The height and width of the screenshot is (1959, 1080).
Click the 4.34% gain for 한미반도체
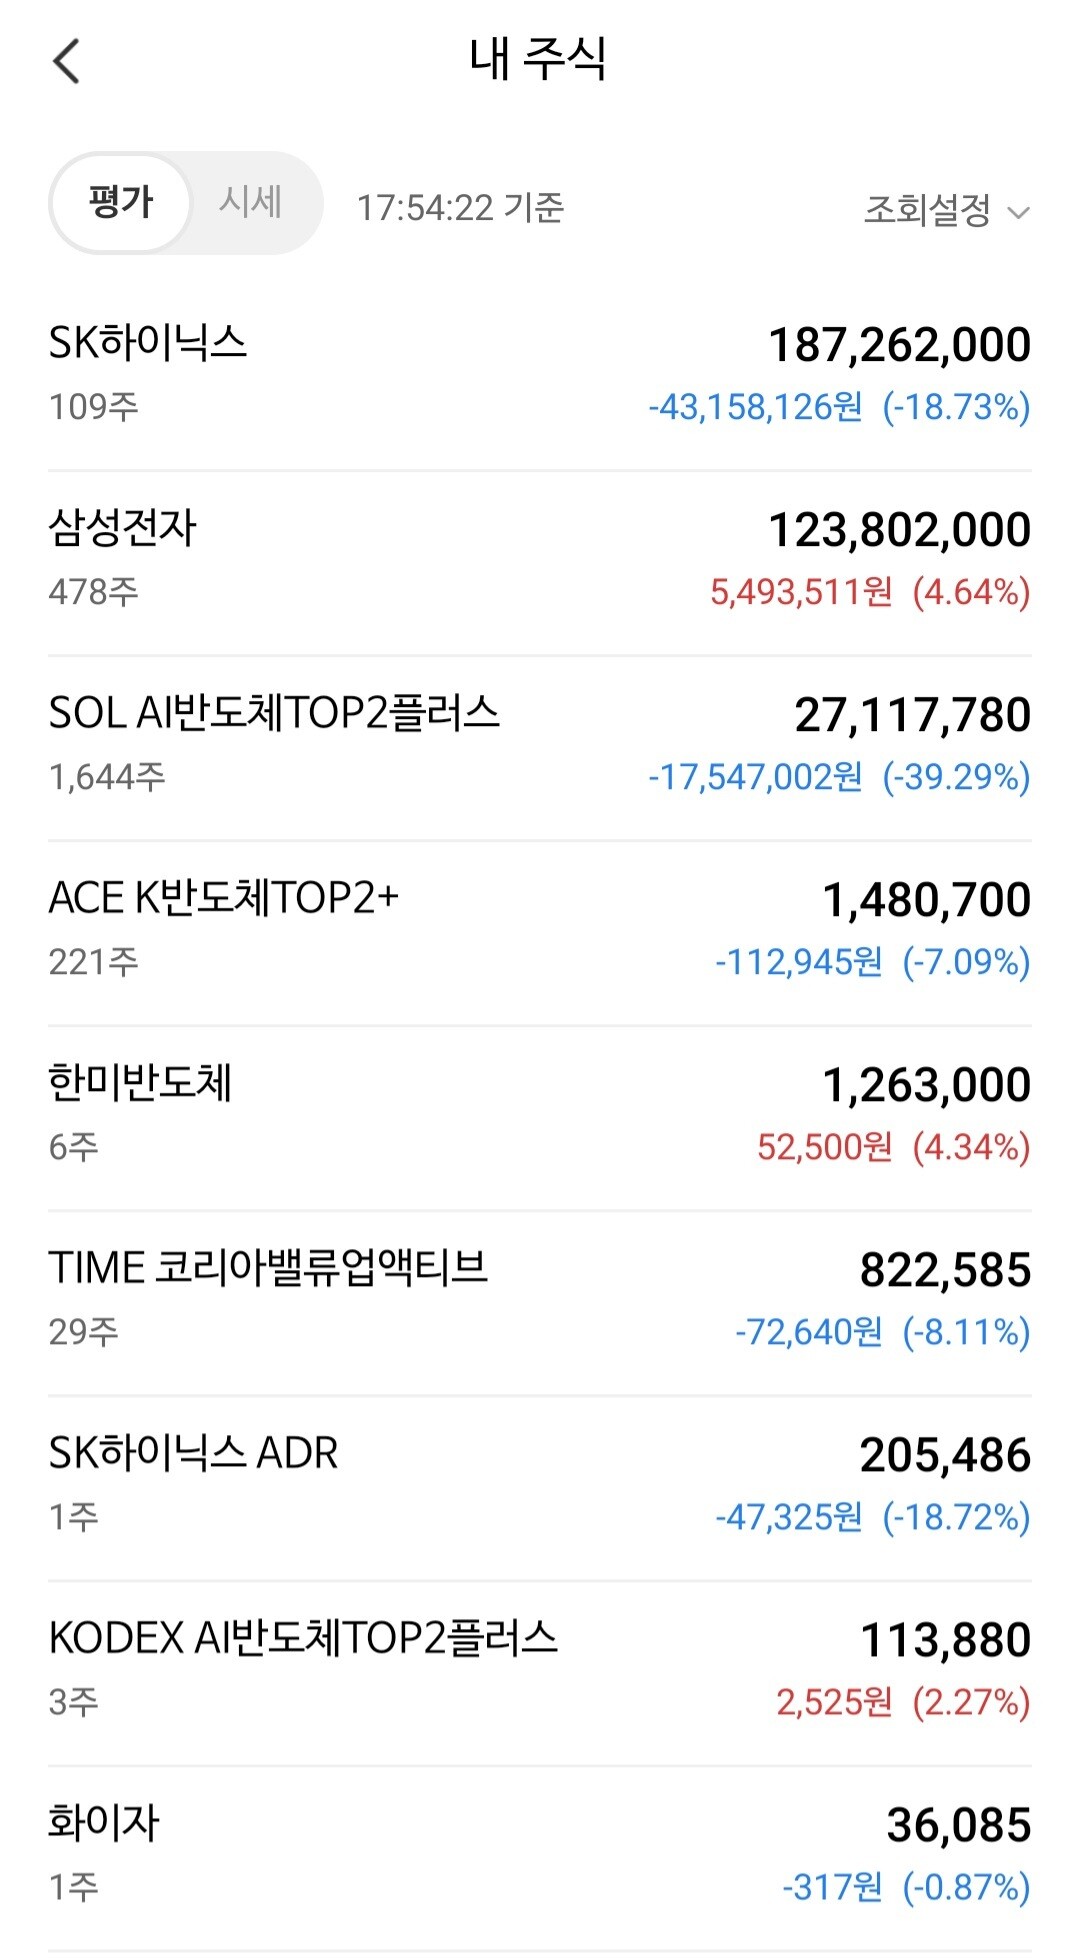[971, 1147]
